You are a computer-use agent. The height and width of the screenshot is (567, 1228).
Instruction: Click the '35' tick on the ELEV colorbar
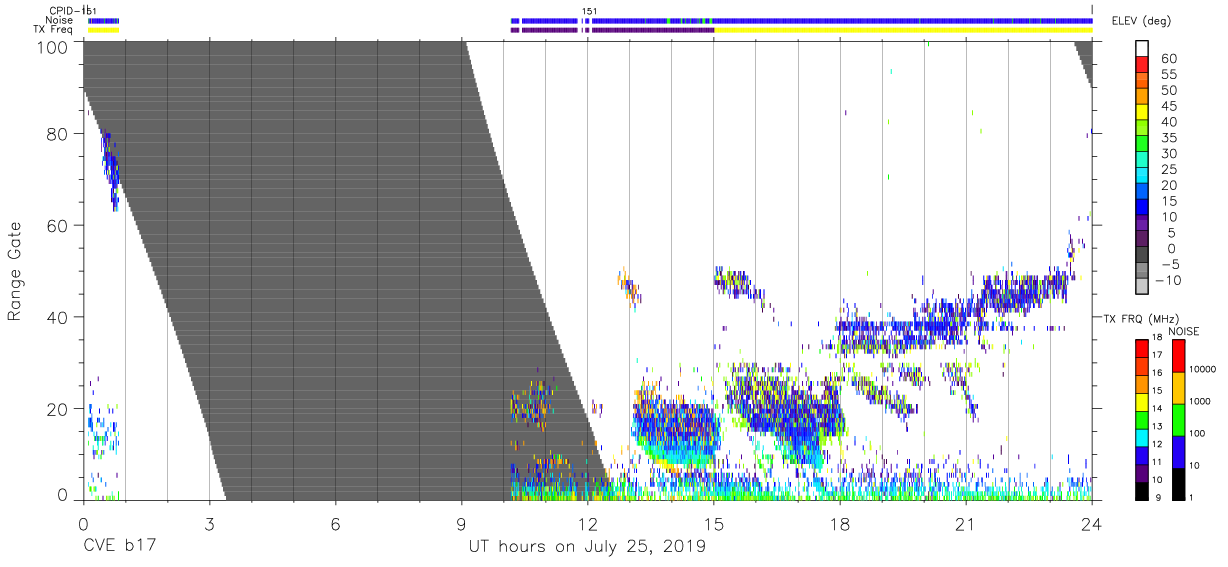1167,138
